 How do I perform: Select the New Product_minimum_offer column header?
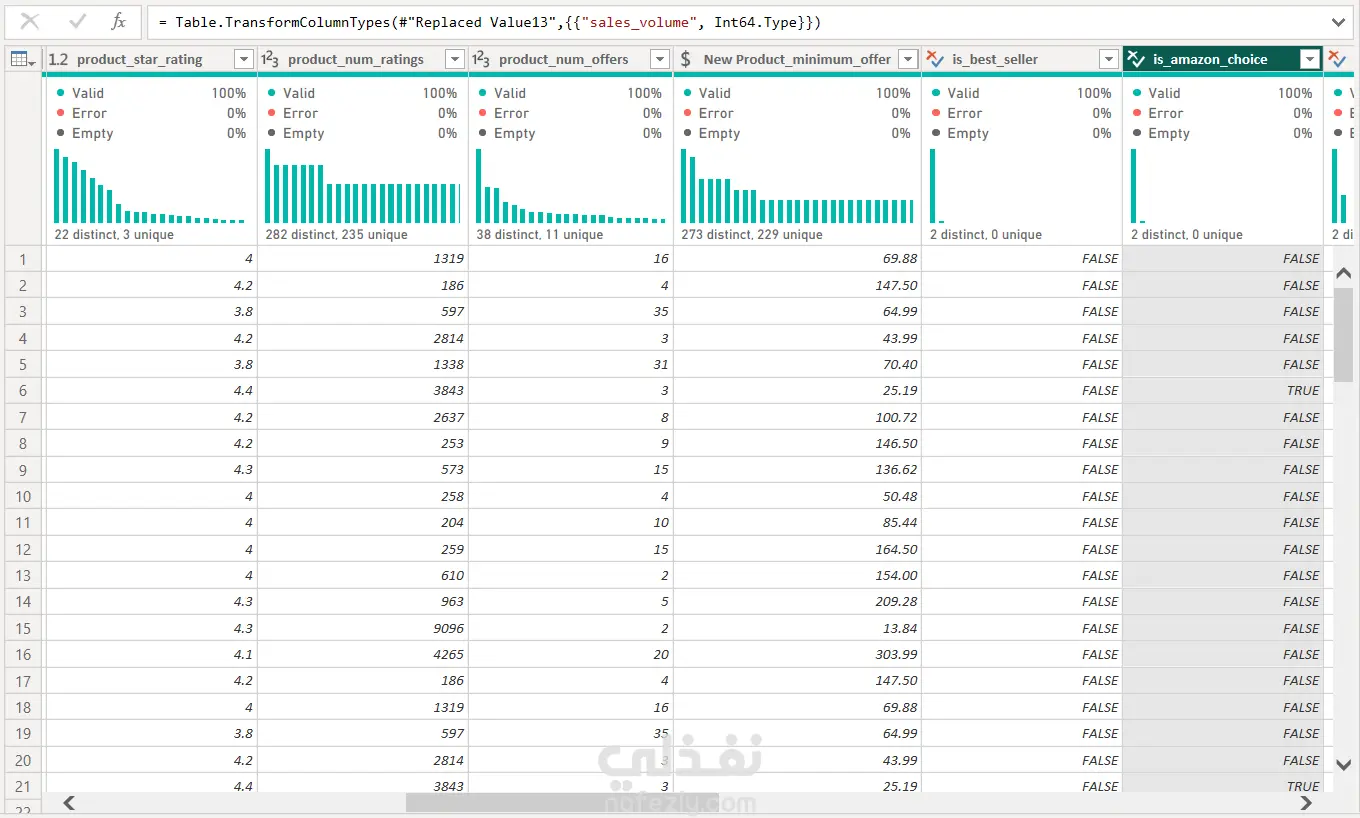click(x=797, y=60)
